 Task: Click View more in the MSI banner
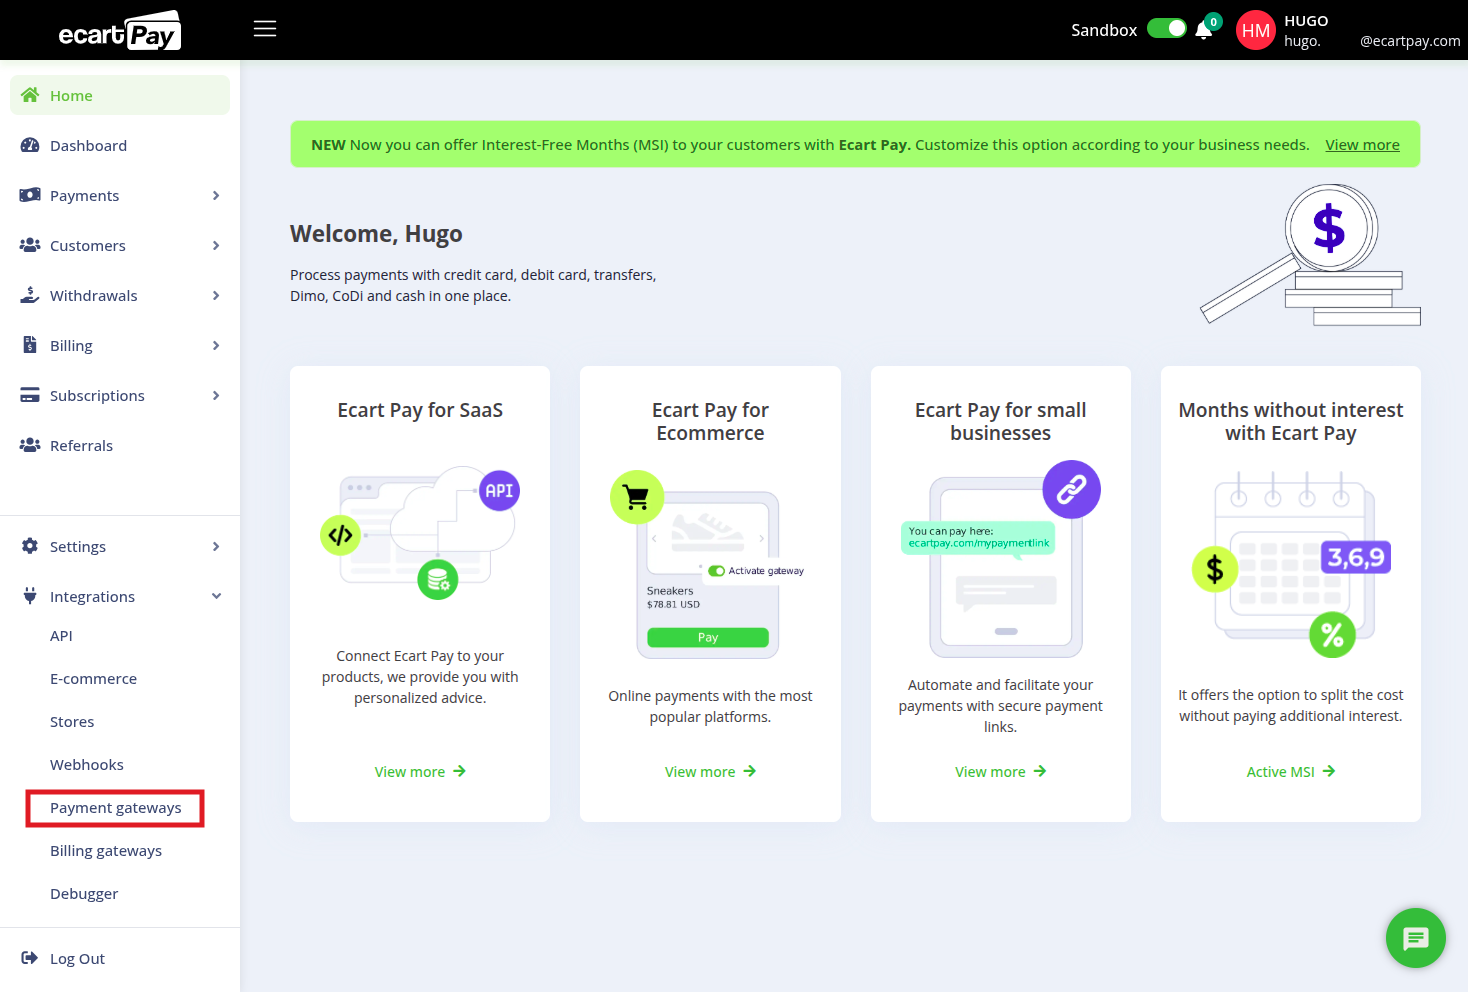1362,145
